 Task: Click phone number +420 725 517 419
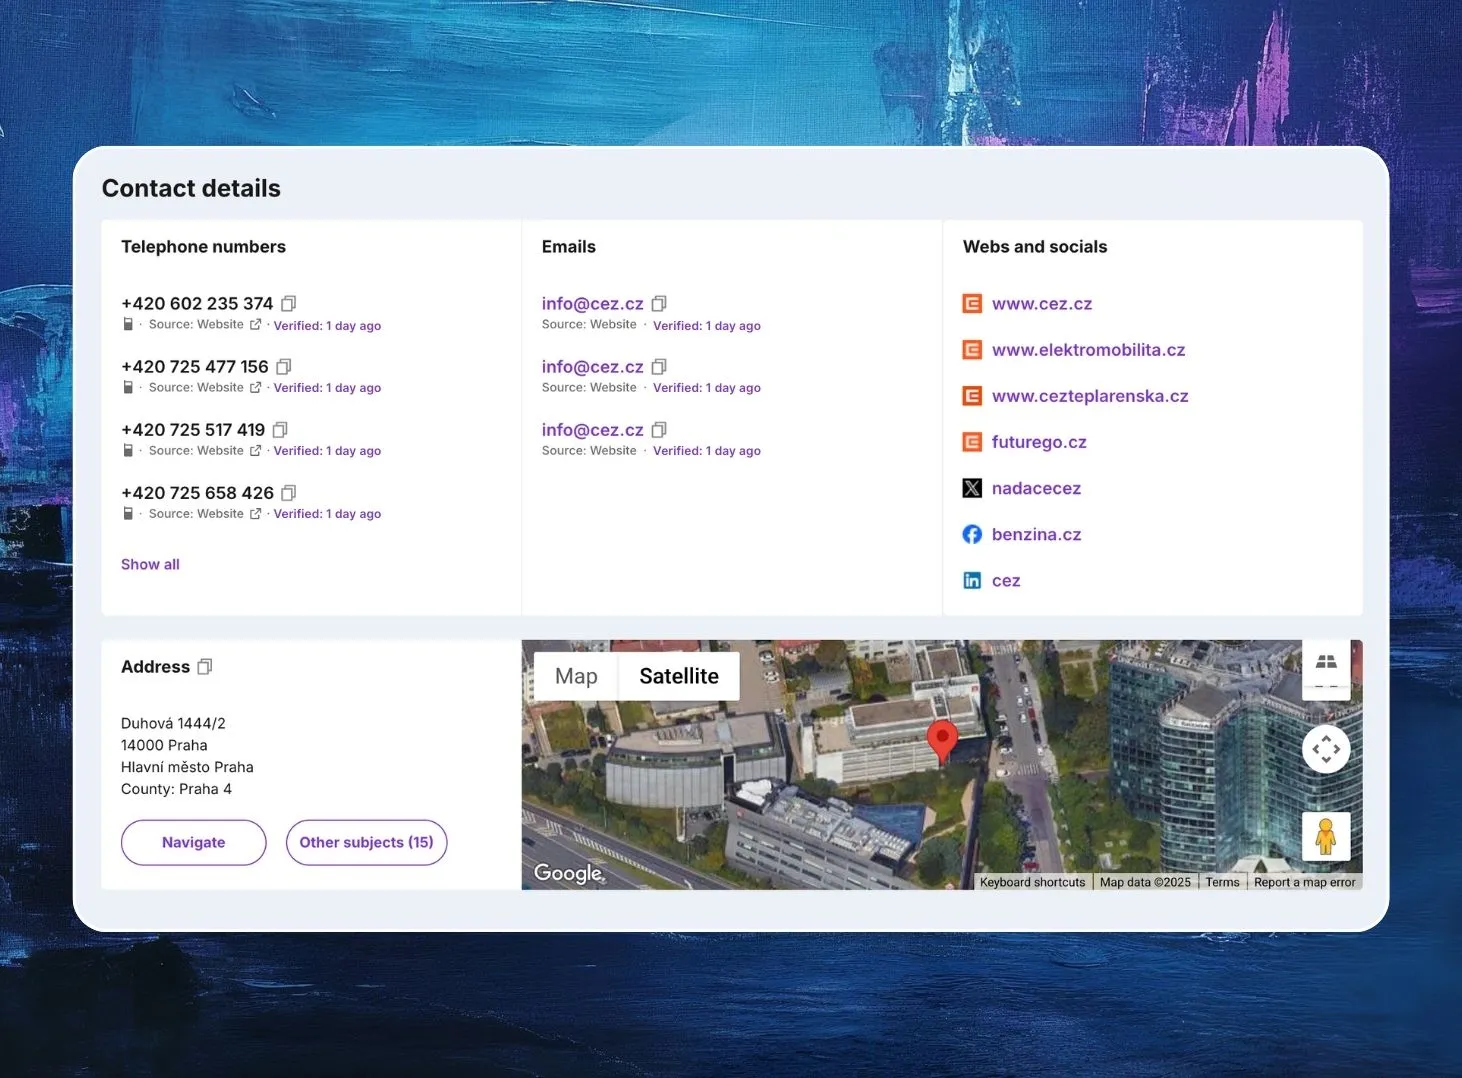(x=193, y=429)
